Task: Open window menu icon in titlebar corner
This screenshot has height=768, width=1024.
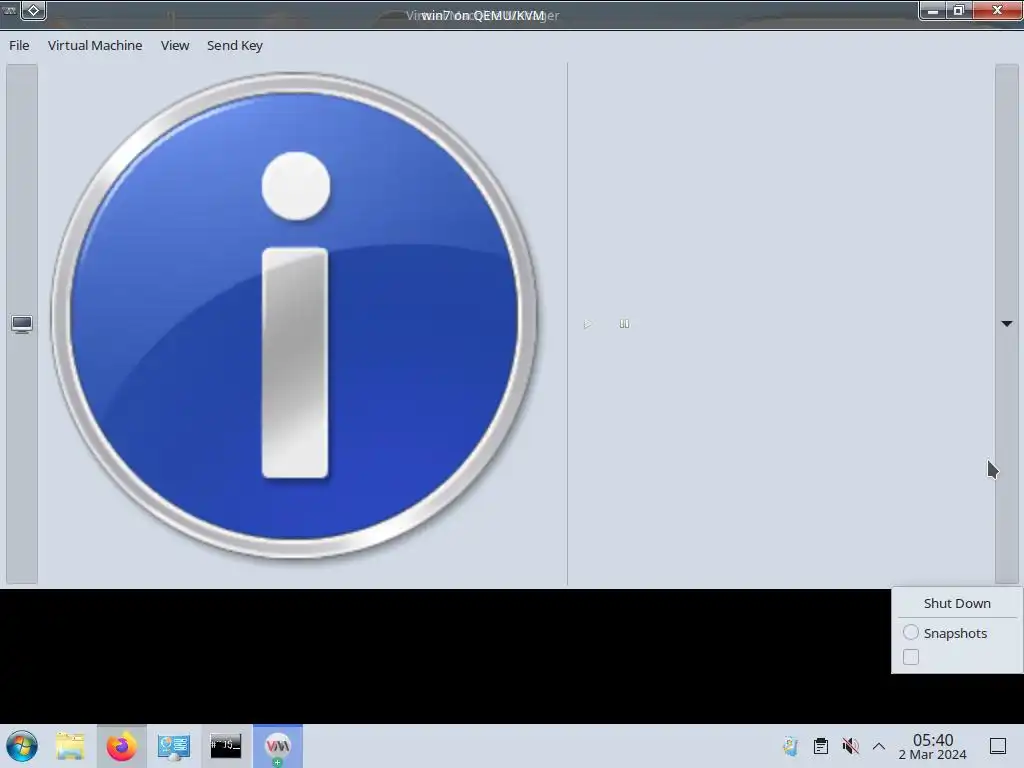Action: (10, 10)
